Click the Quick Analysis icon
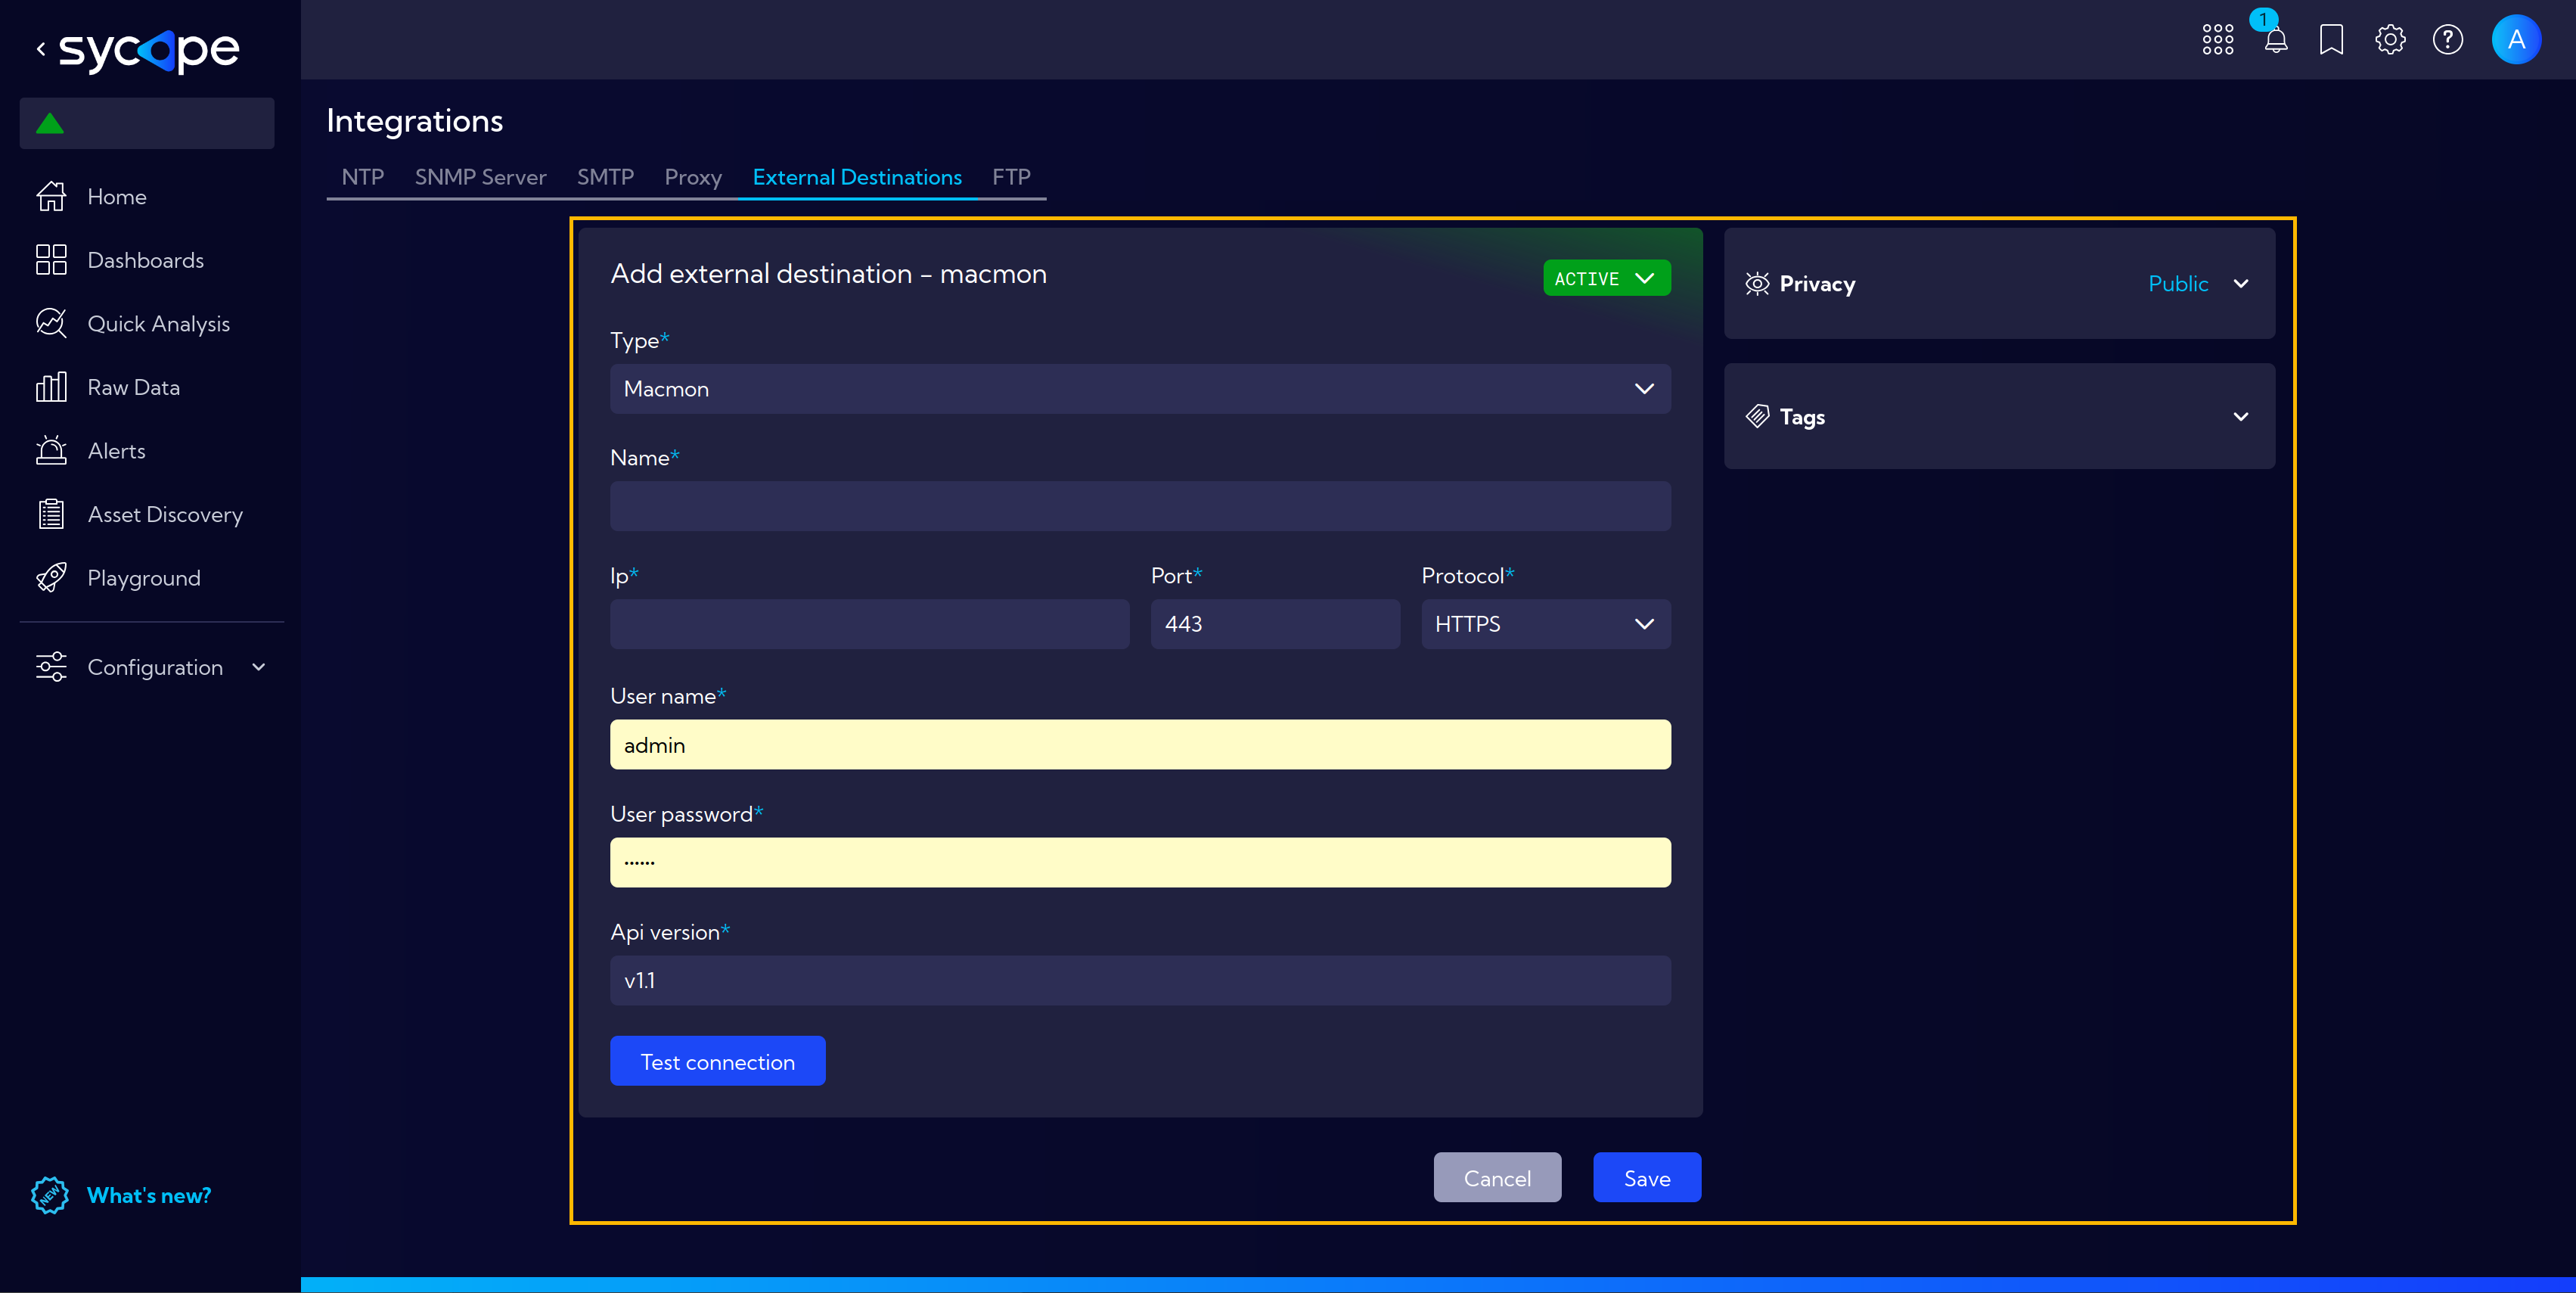Image resolution: width=2576 pixels, height=1293 pixels. [51, 323]
